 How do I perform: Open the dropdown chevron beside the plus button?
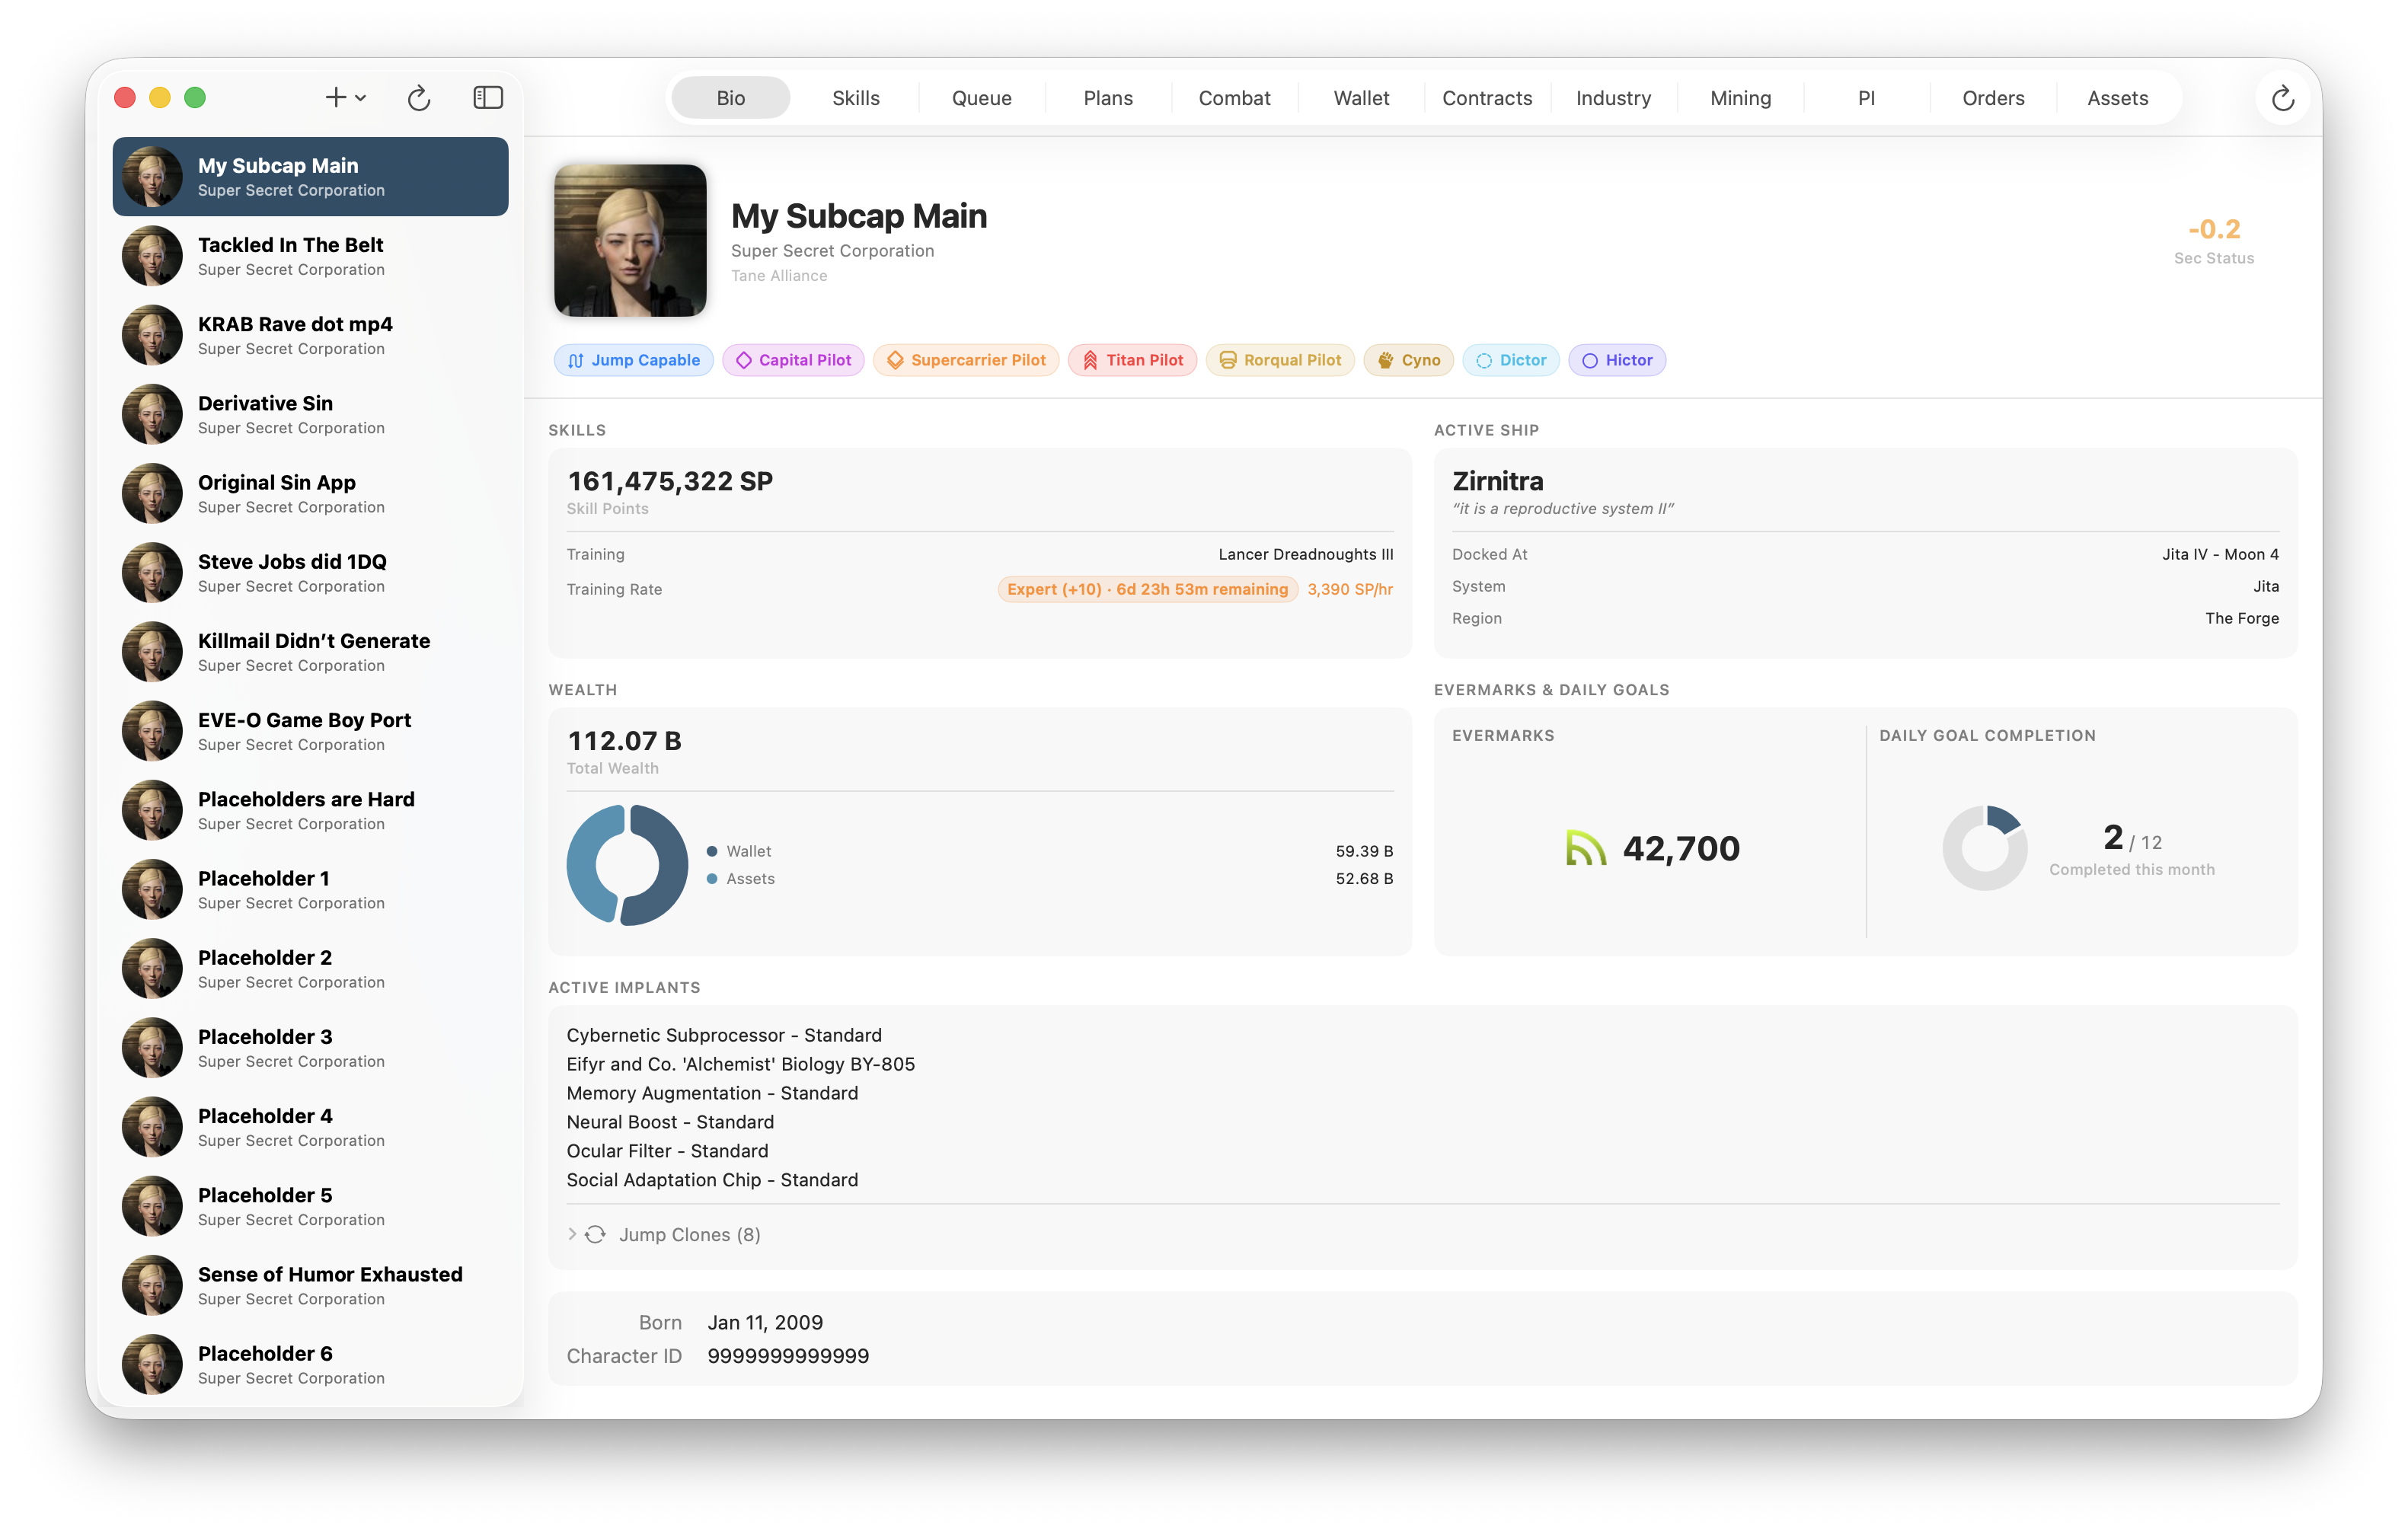click(361, 98)
